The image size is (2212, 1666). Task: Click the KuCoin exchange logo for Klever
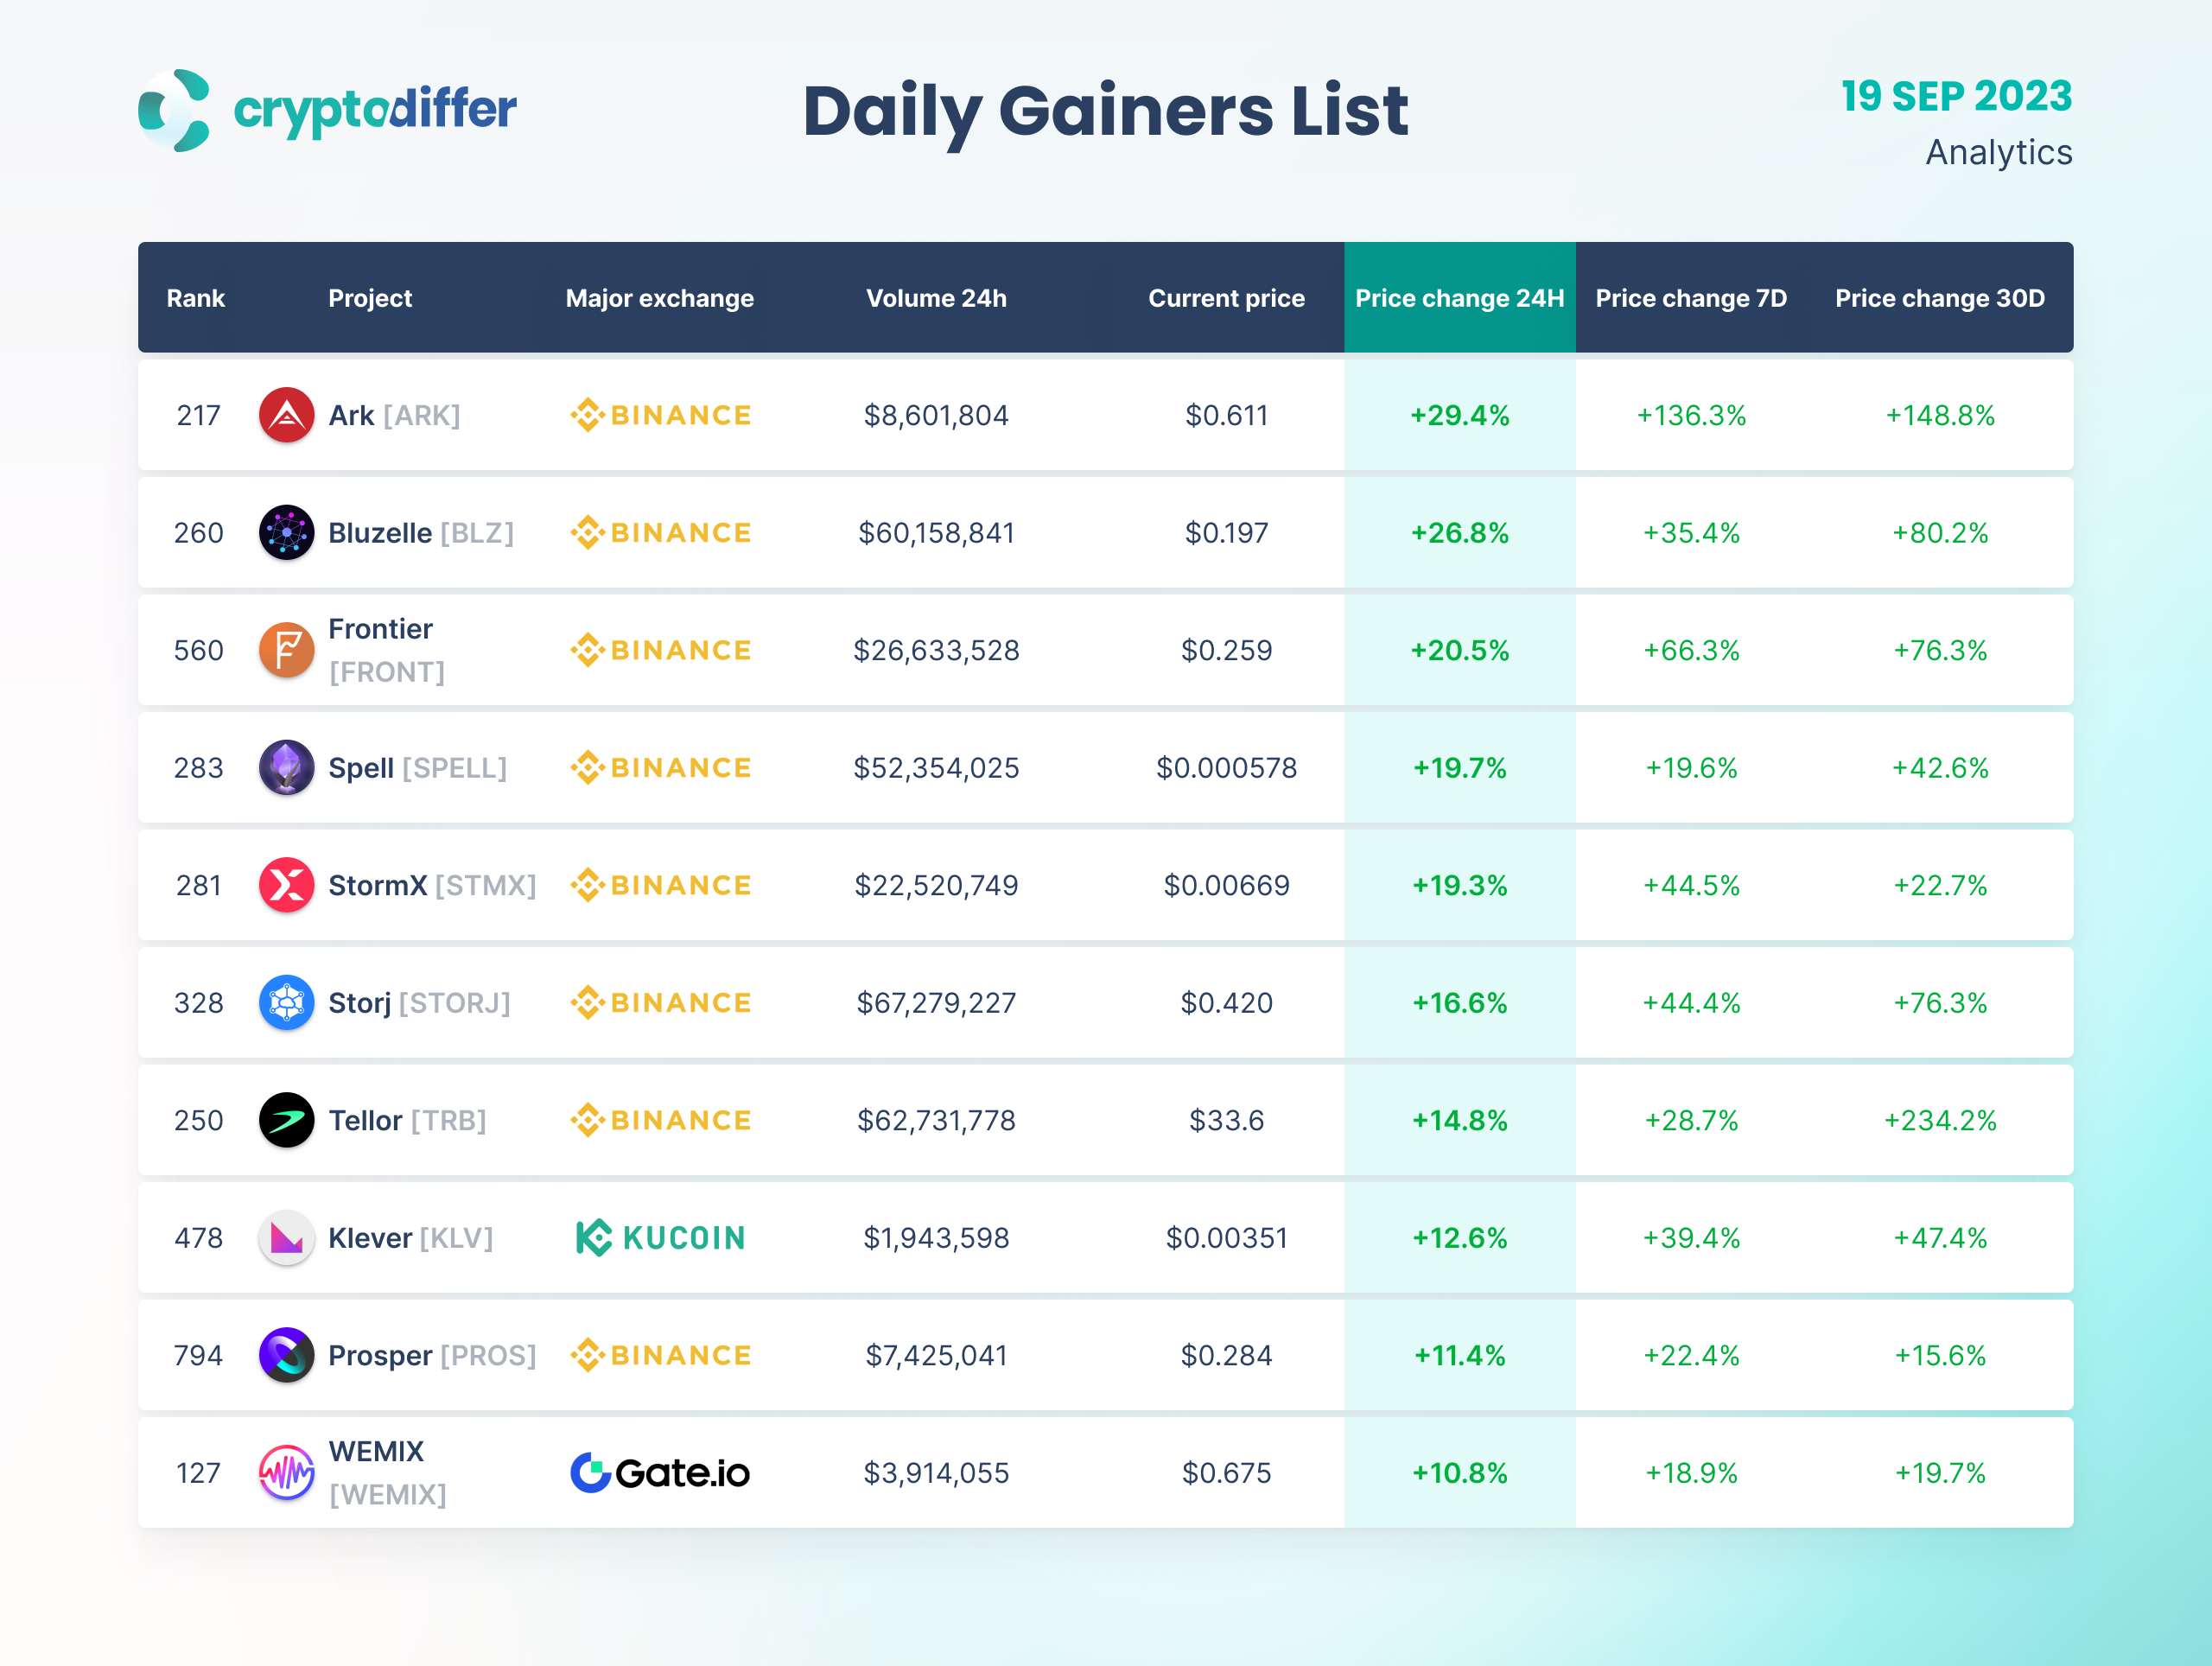[660, 1238]
